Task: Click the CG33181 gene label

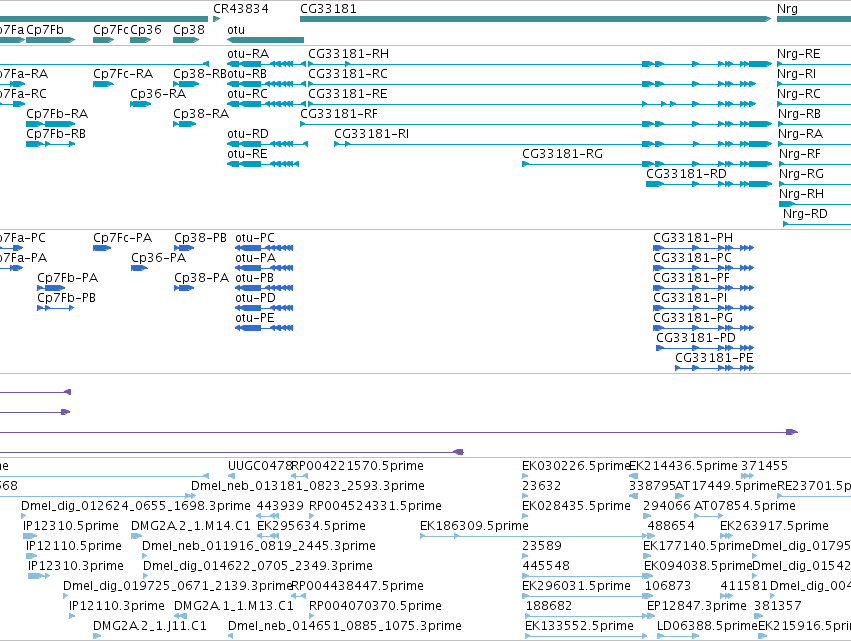Action: pyautogui.click(x=328, y=9)
